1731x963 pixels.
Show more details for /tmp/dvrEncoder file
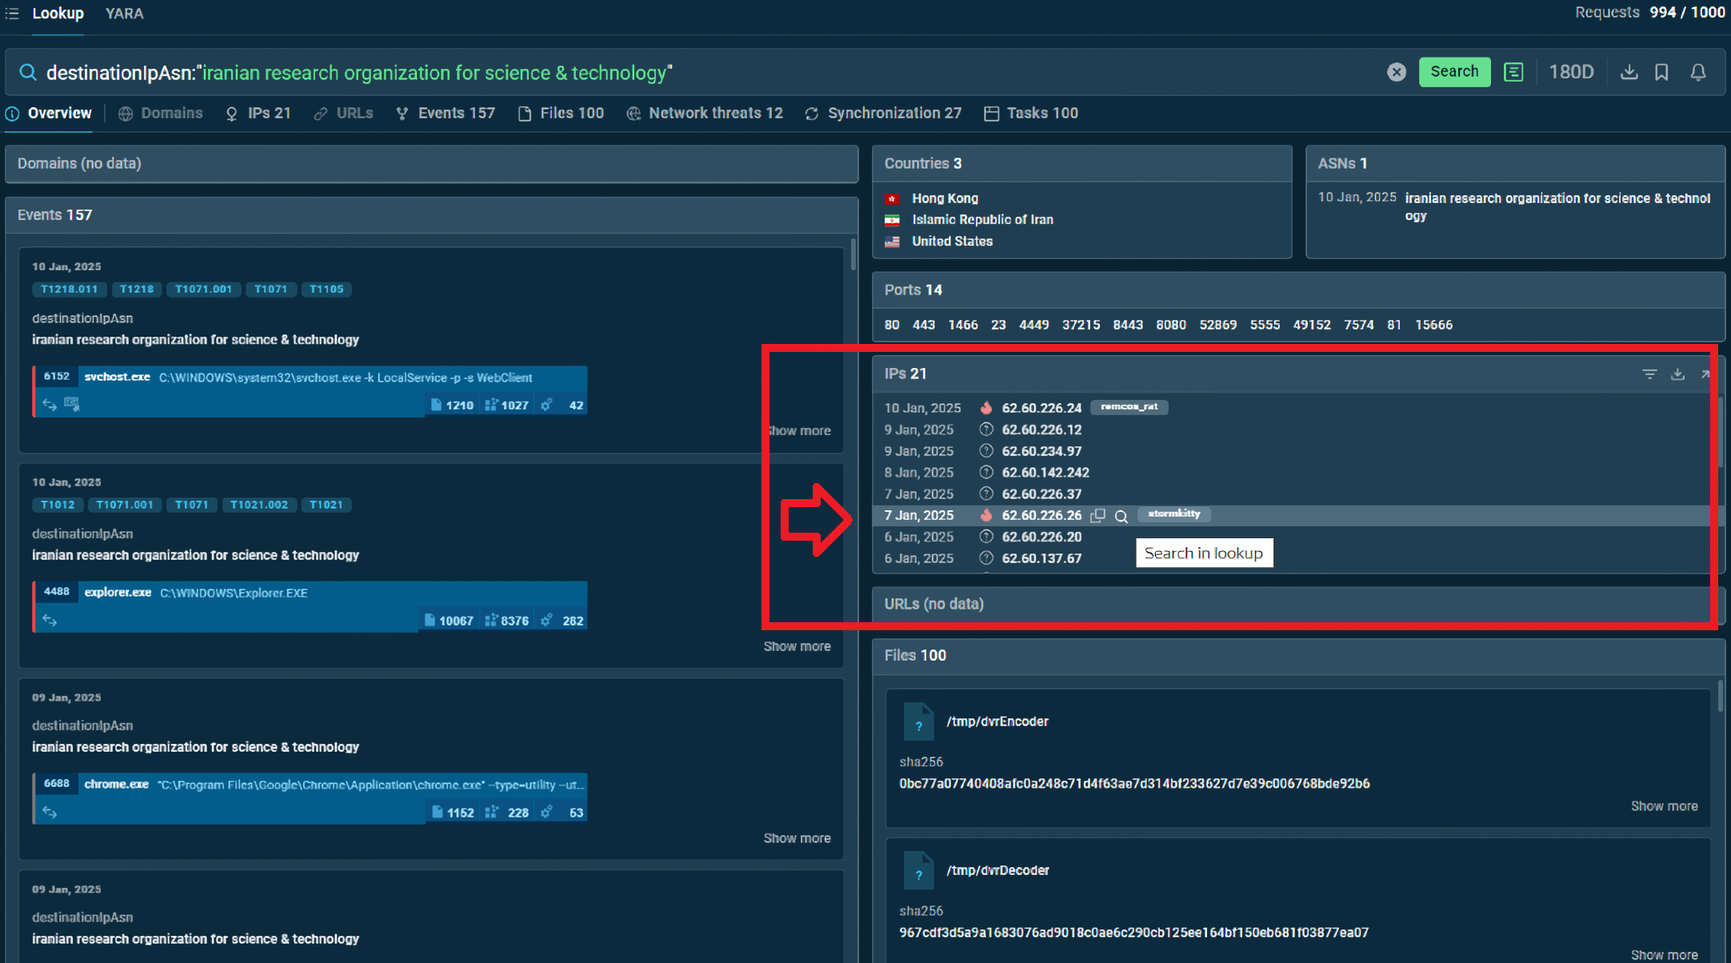coord(1664,806)
